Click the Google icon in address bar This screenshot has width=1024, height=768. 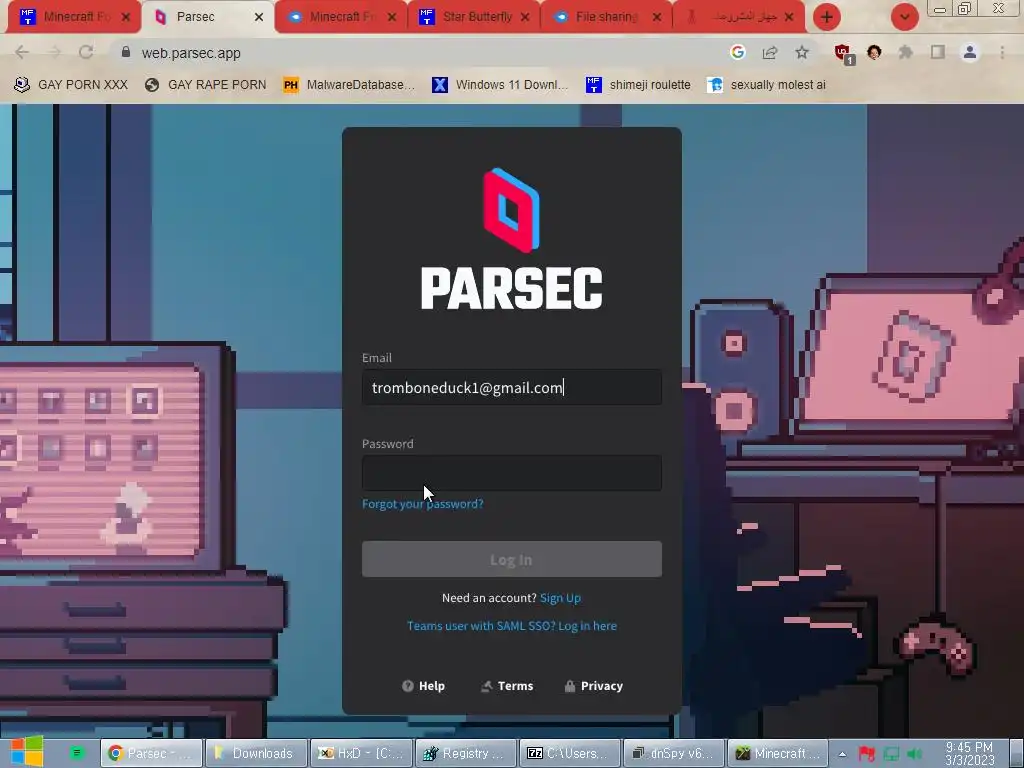738,52
